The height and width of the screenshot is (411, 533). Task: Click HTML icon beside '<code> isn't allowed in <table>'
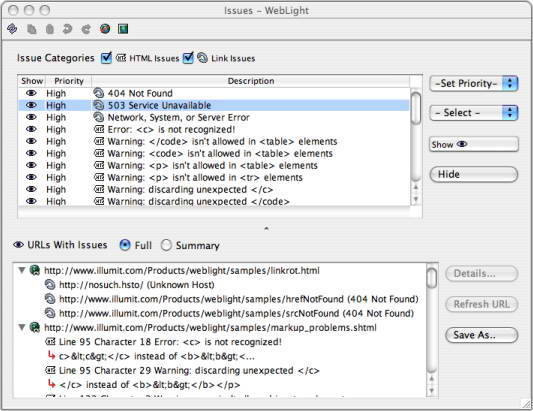coord(99,153)
